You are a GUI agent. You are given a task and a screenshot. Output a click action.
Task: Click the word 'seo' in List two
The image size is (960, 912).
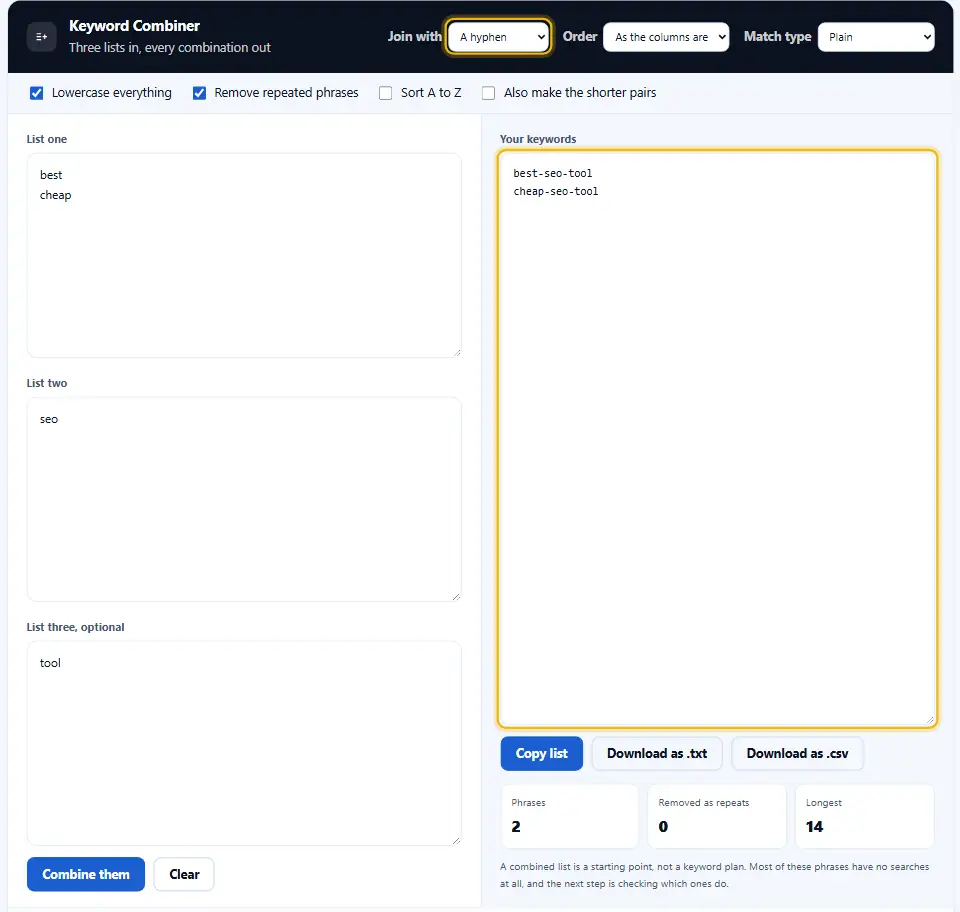tap(49, 419)
